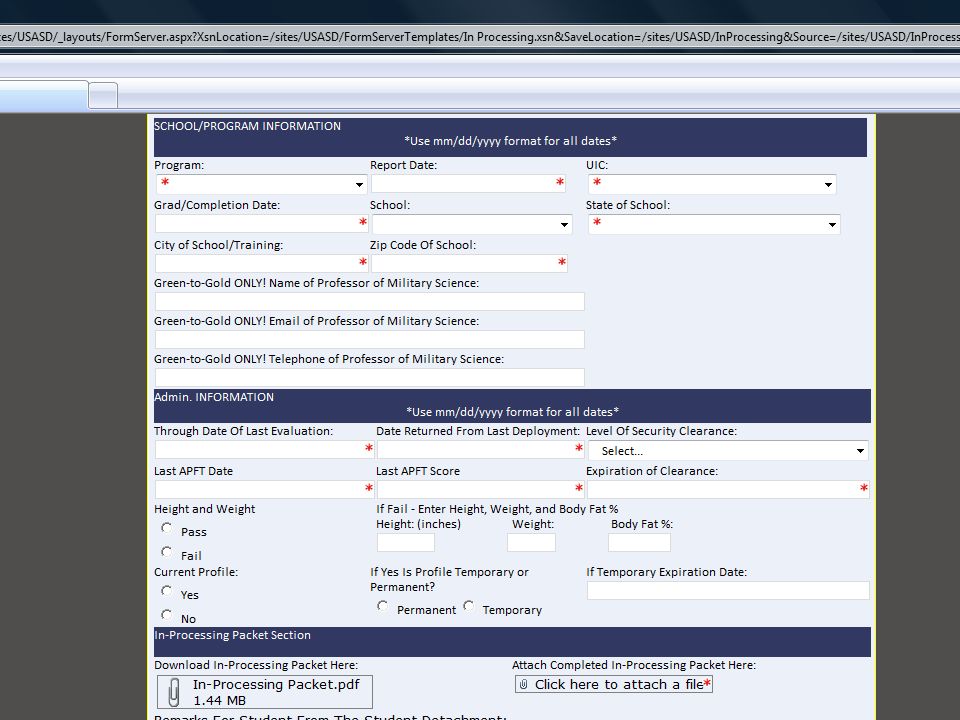960x720 pixels.
Task: Click the Height (inches) field
Action: coord(406,542)
